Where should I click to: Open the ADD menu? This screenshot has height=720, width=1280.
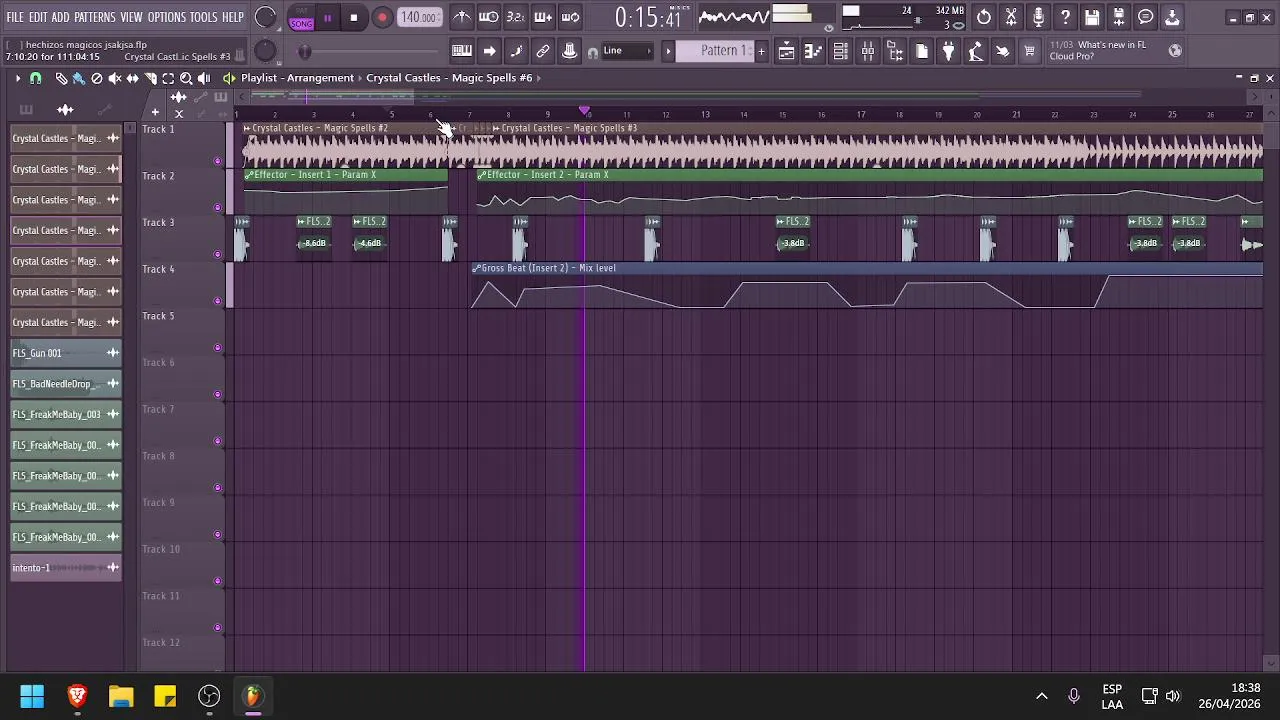61,17
